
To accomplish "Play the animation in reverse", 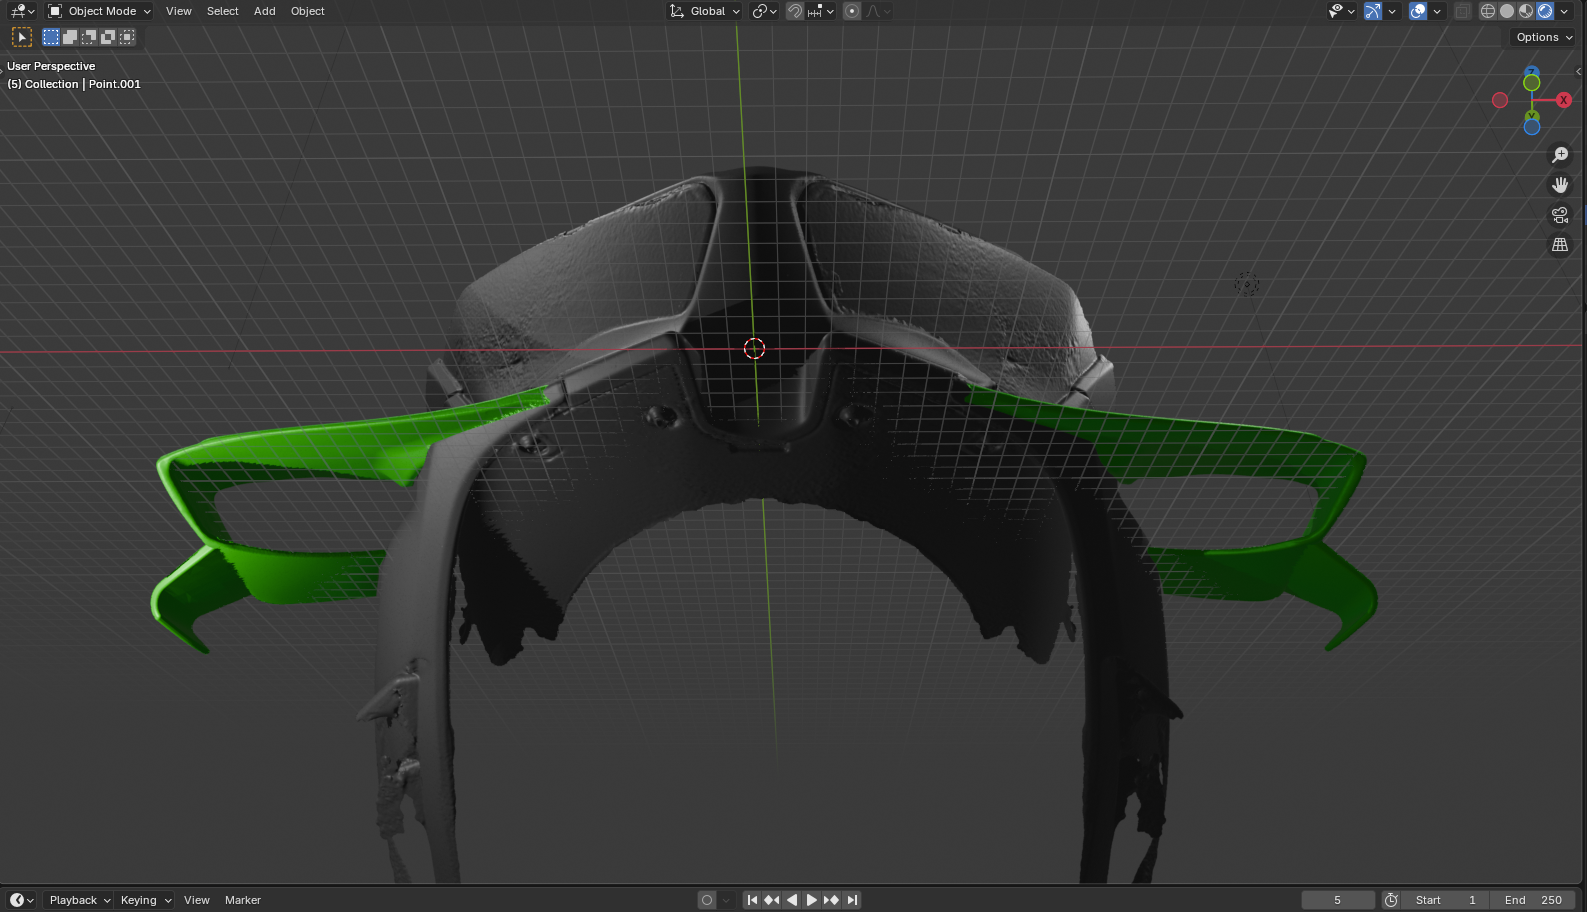I will (x=792, y=900).
